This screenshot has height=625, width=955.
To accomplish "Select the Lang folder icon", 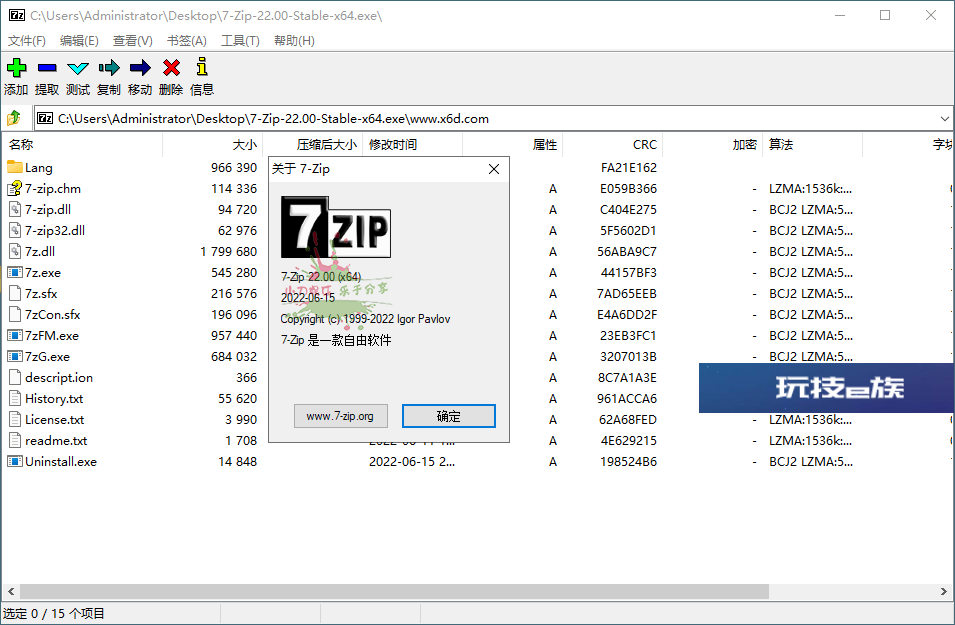I will [x=15, y=167].
